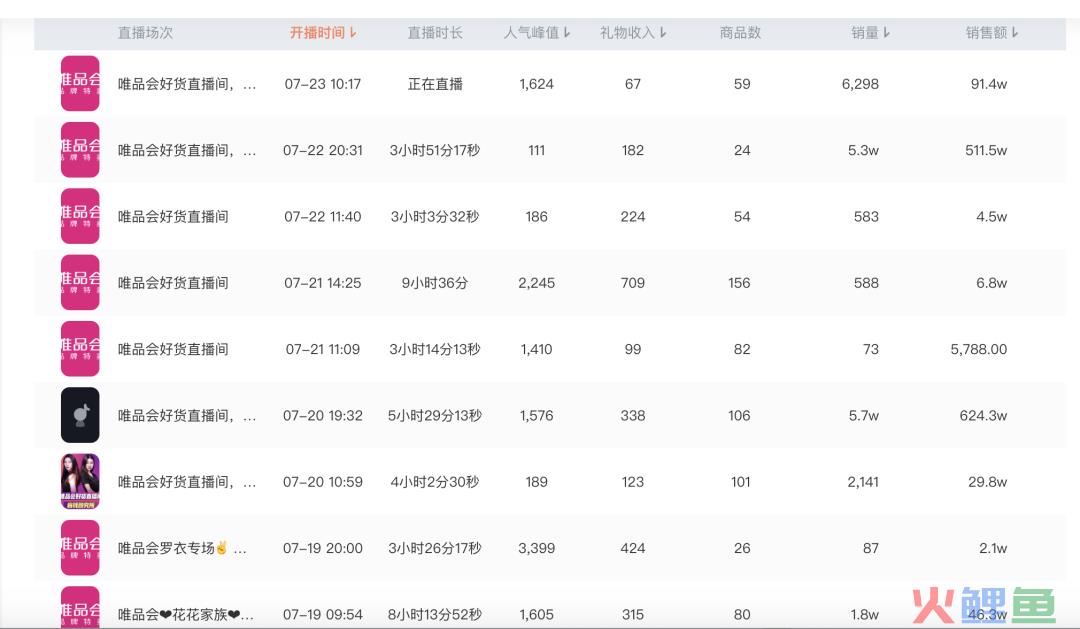This screenshot has width=1080, height=629.
Task: Select duration 3小时51分17秒
Action: (x=435, y=150)
